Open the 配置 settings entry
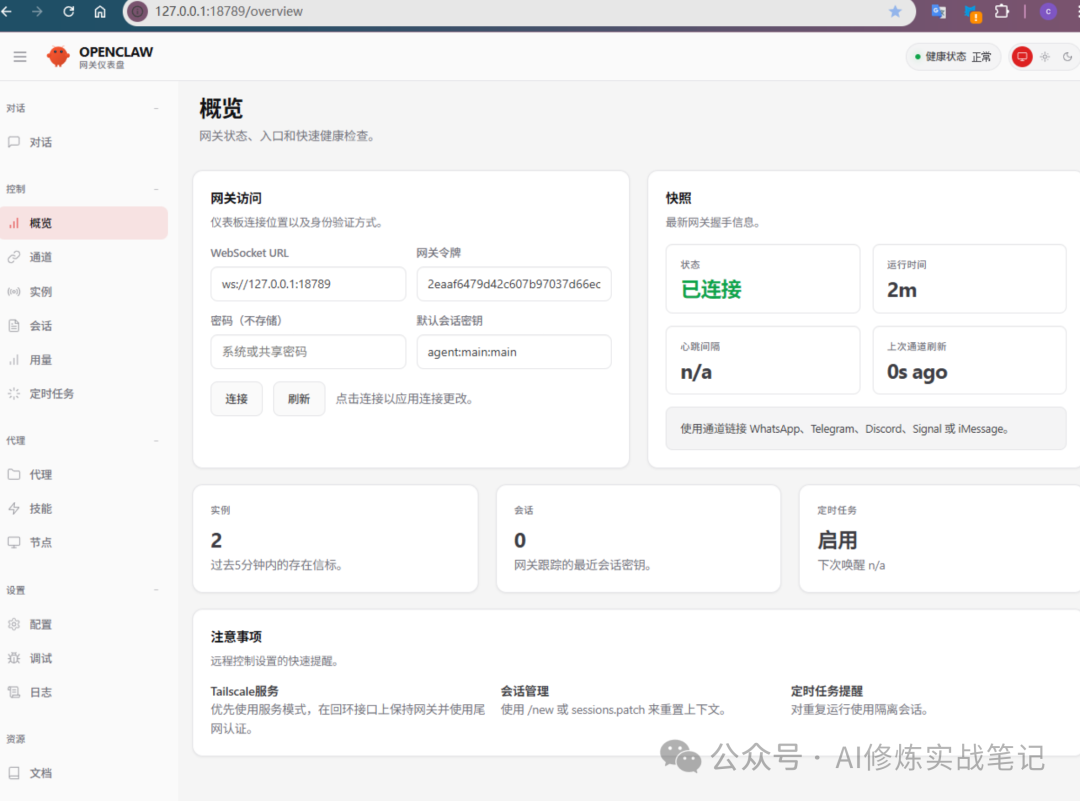 pos(41,623)
